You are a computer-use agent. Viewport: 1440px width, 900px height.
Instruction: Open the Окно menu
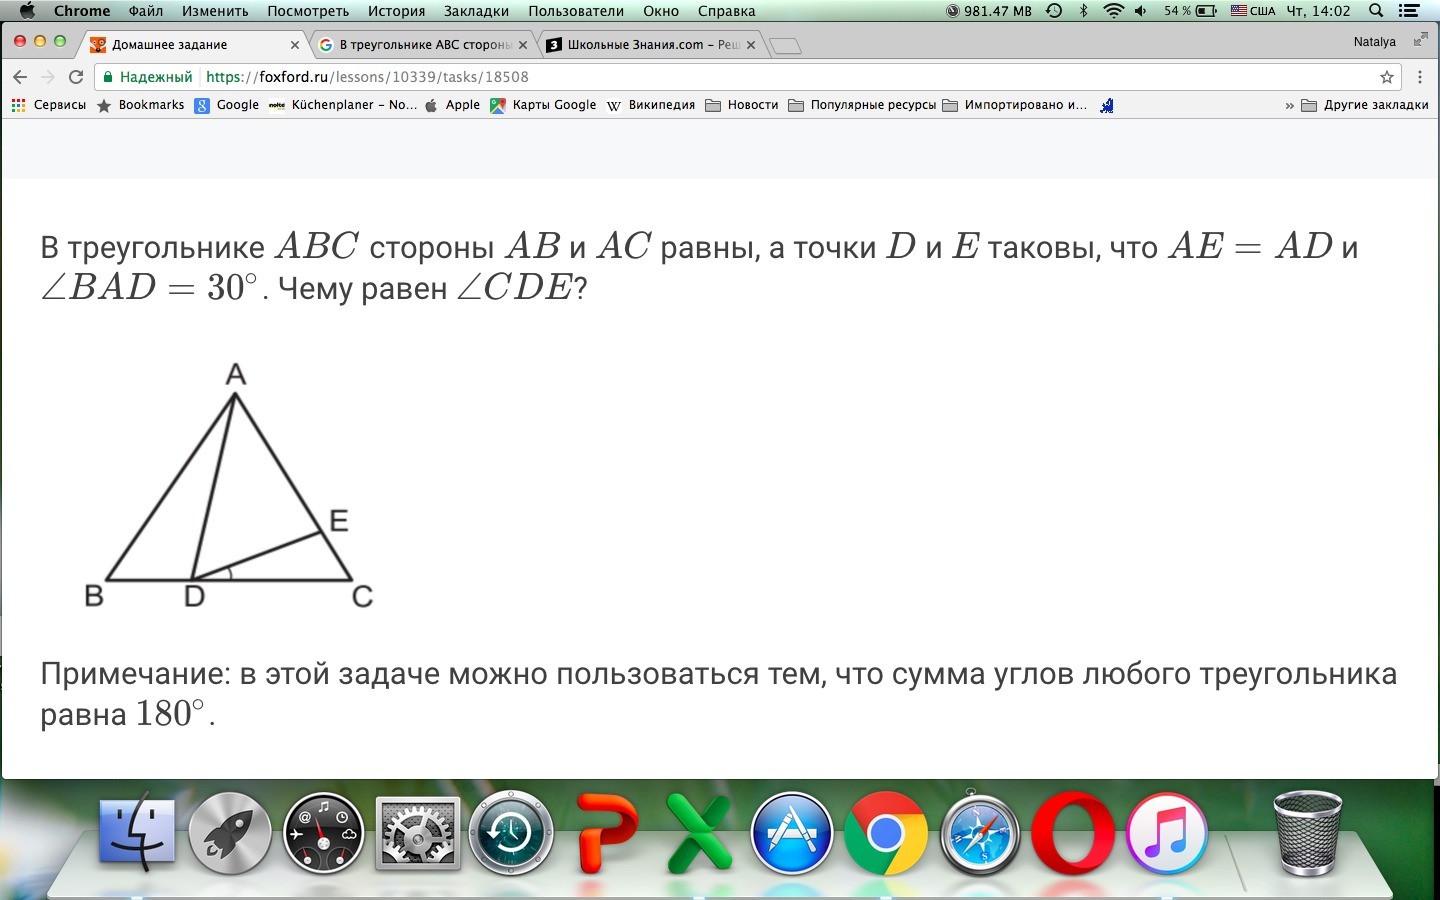(x=661, y=11)
